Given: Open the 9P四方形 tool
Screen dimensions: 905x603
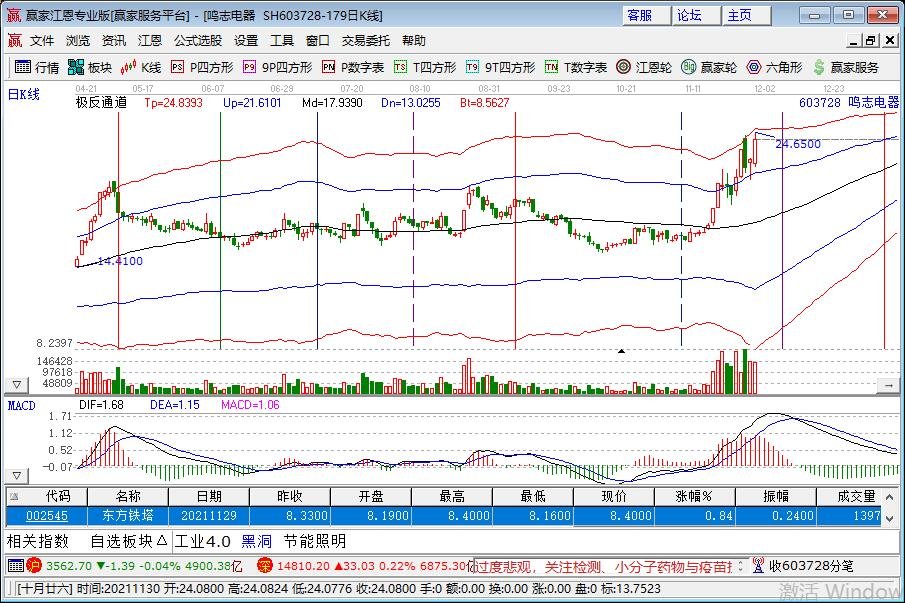Looking at the screenshot, I should click(x=277, y=68).
